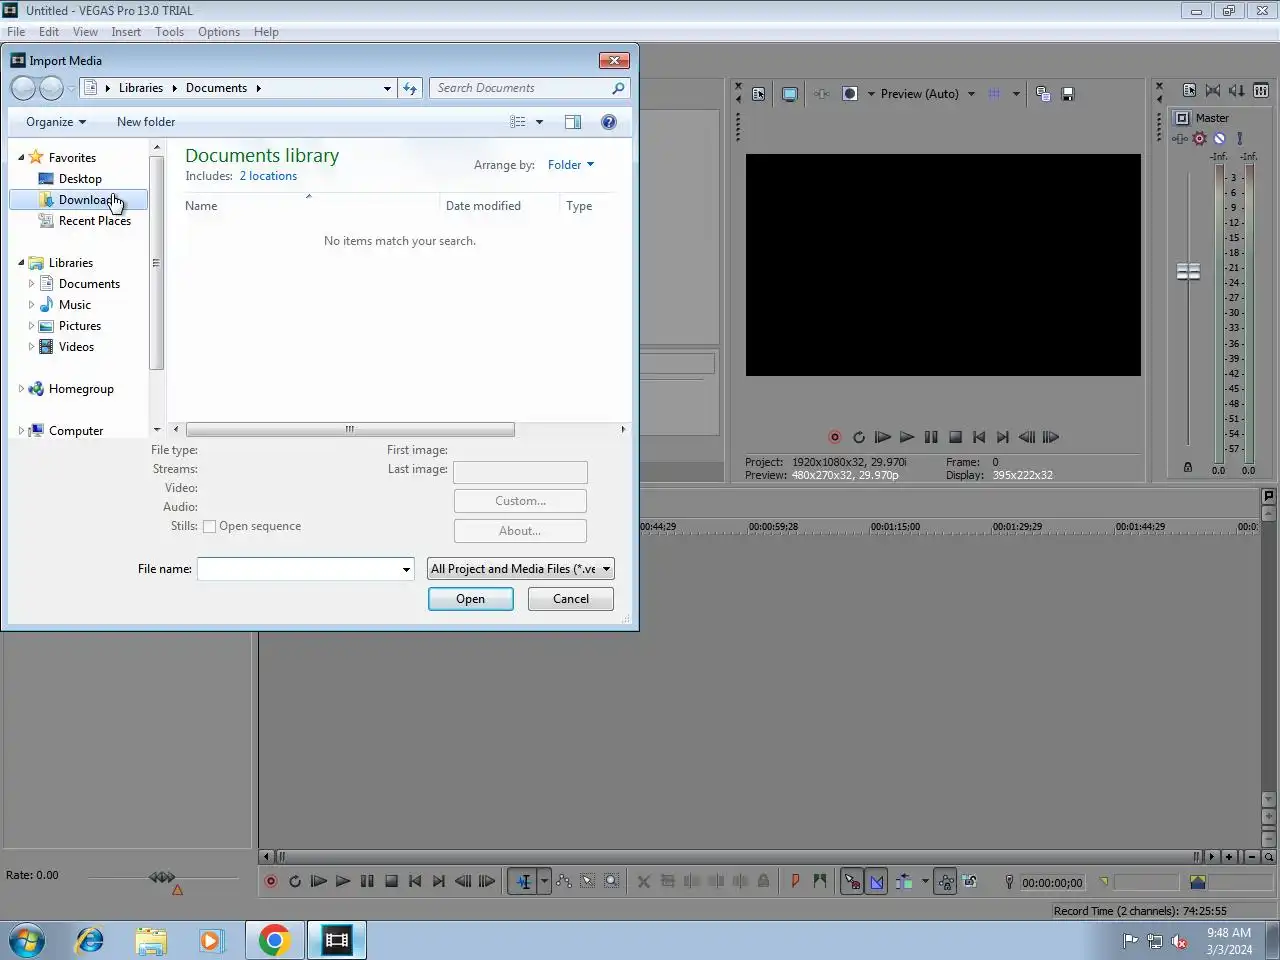This screenshot has width=1280, height=960.
Task: Open Internet Explorer from the taskbar
Action: coord(90,940)
